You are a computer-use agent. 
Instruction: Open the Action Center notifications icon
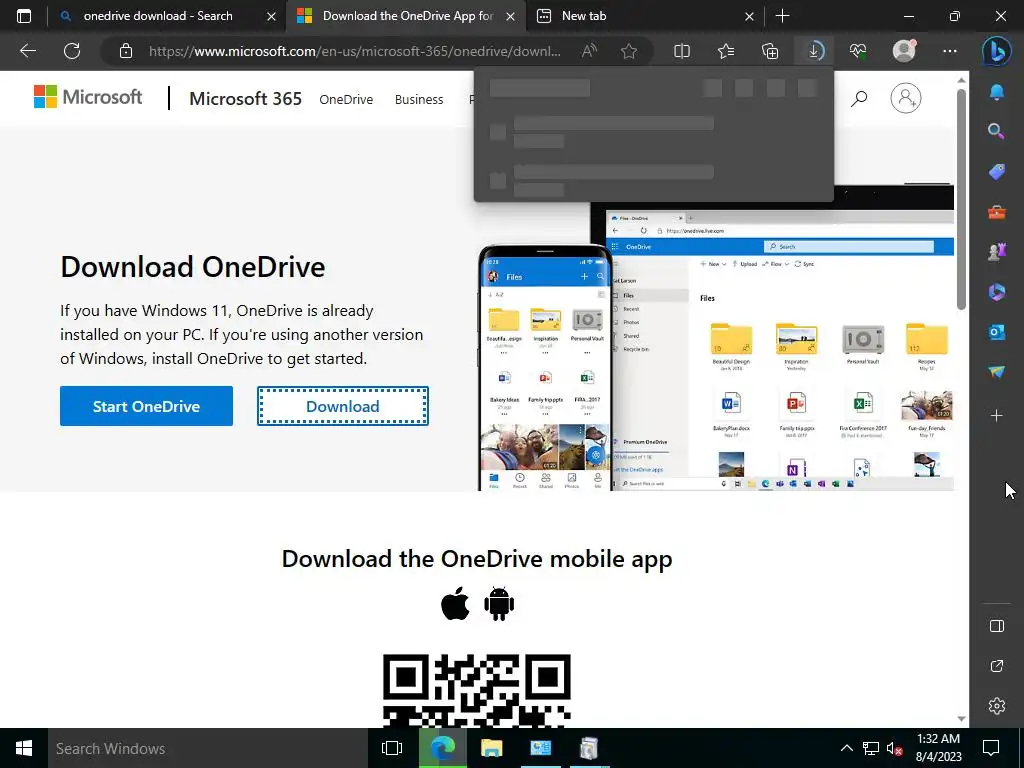click(x=991, y=748)
